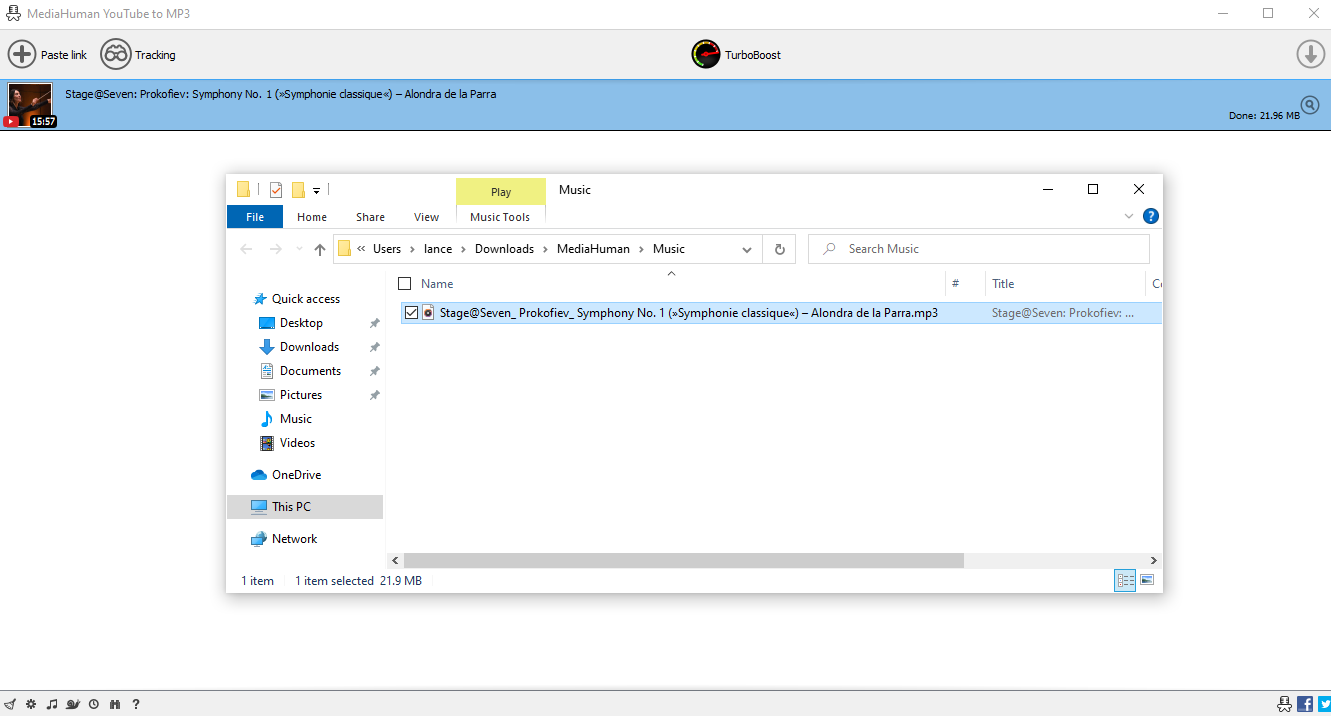Uncheck the Stage@Seven mp3 file checkbox
The height and width of the screenshot is (716, 1331).
click(411, 313)
